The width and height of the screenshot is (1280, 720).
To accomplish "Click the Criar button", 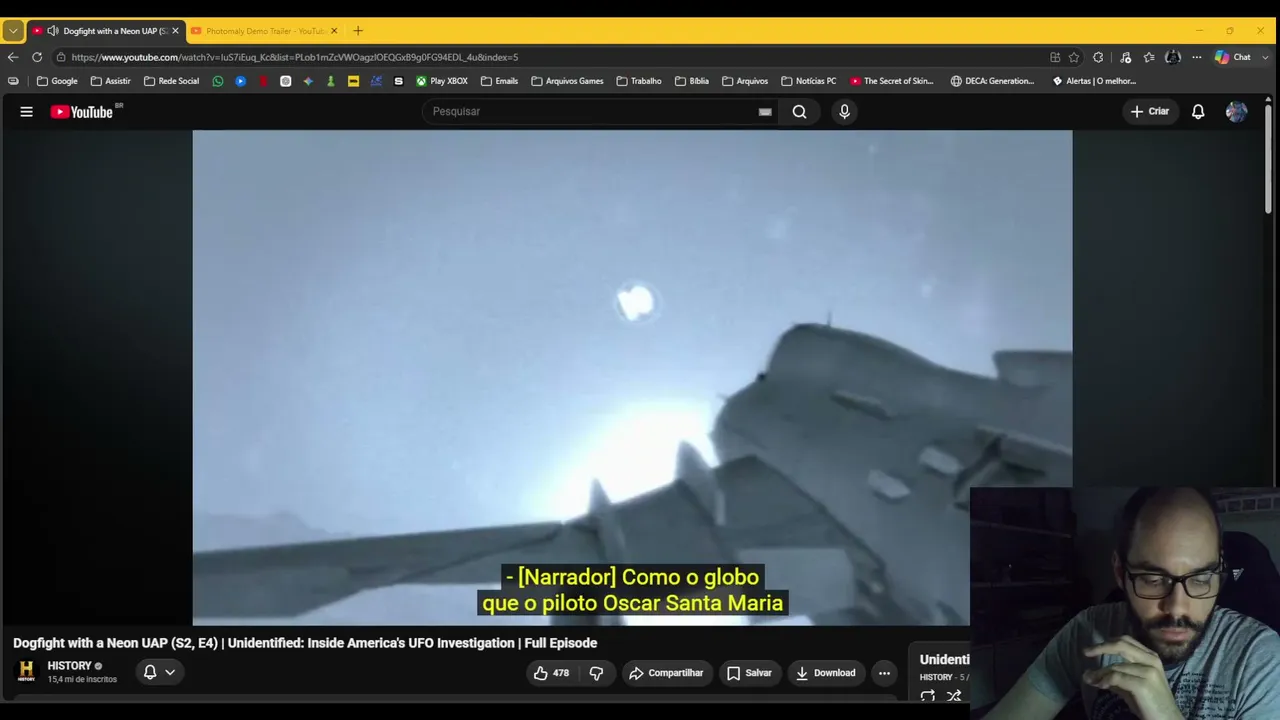I will click(1150, 112).
